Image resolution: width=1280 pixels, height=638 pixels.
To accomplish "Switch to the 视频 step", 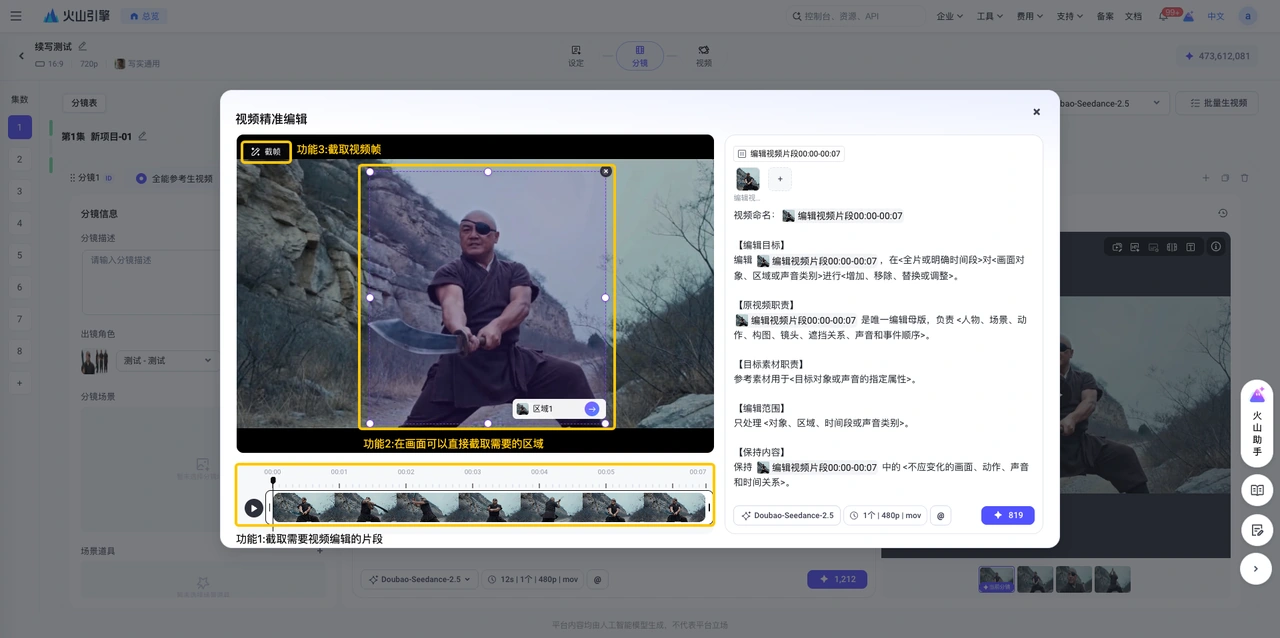I will (704, 55).
